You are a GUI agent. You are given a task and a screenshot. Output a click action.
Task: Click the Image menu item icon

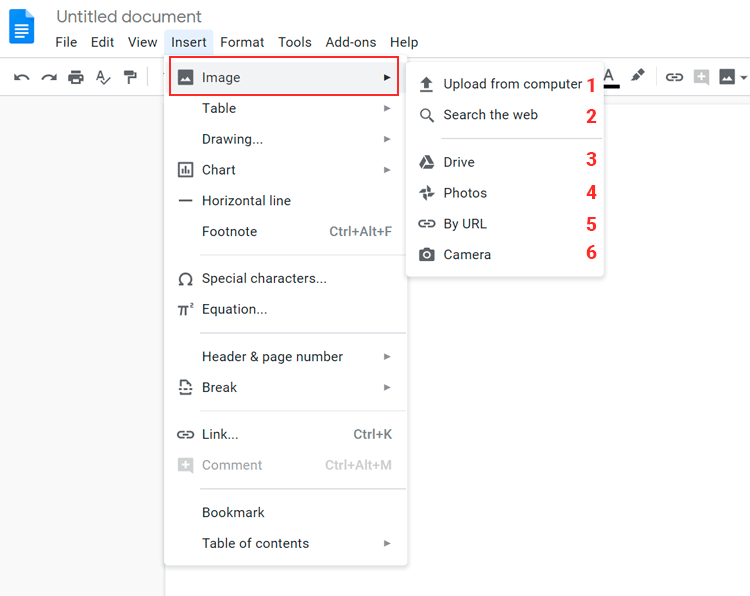[x=186, y=77]
